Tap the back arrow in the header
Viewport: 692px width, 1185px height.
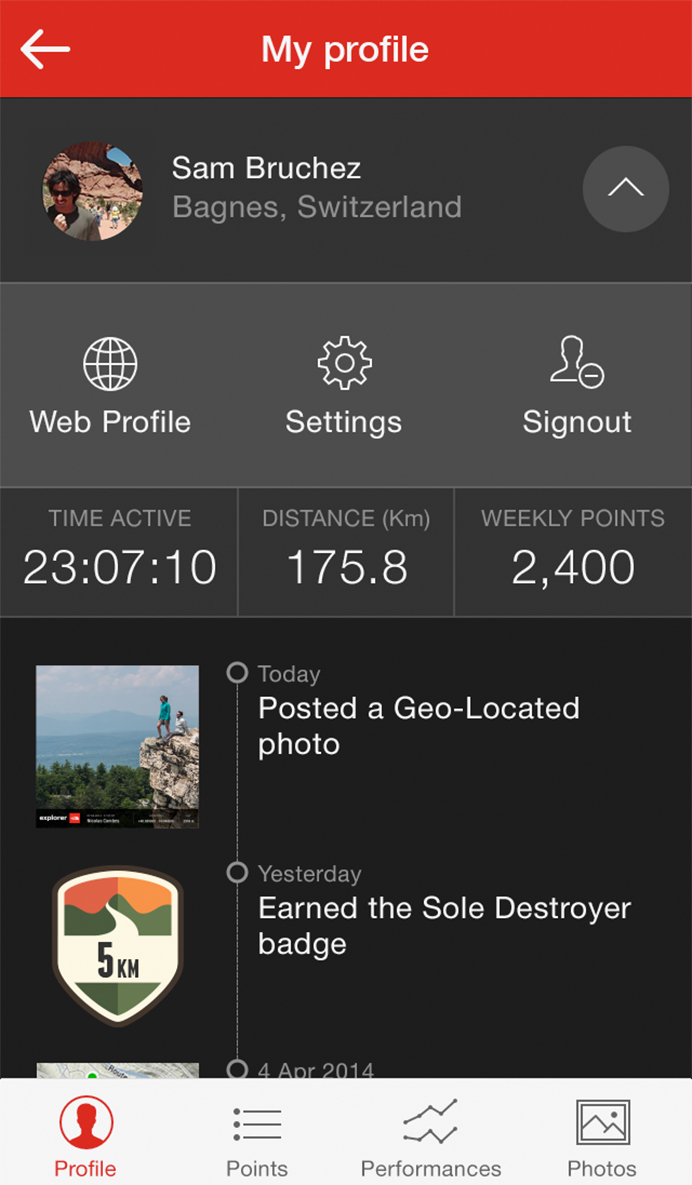pos(45,49)
